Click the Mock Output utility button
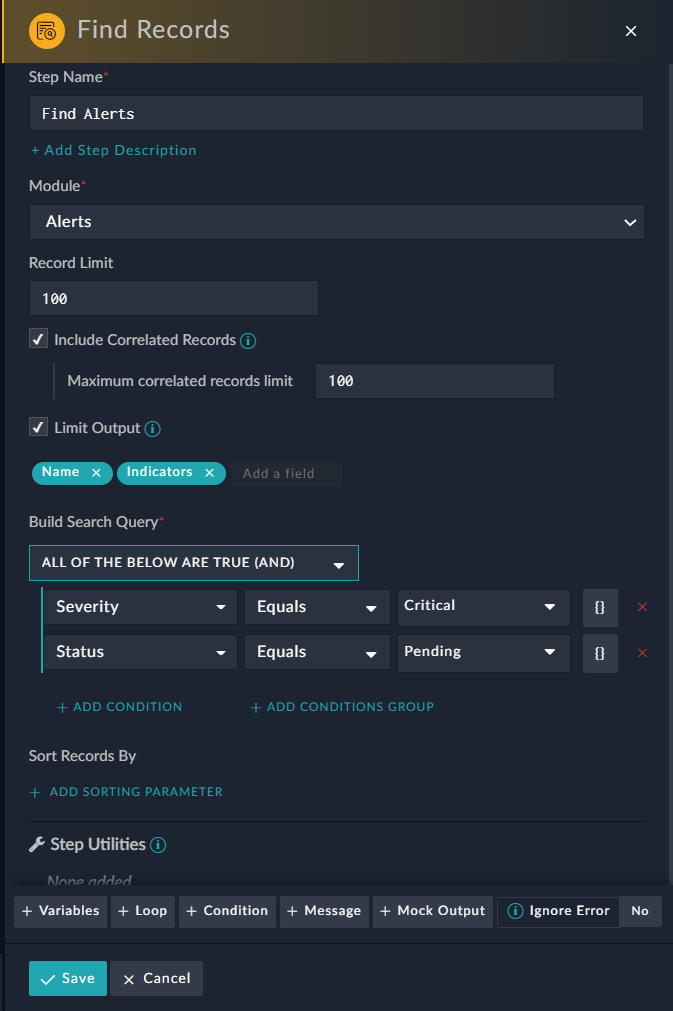The image size is (673, 1011). (432, 911)
